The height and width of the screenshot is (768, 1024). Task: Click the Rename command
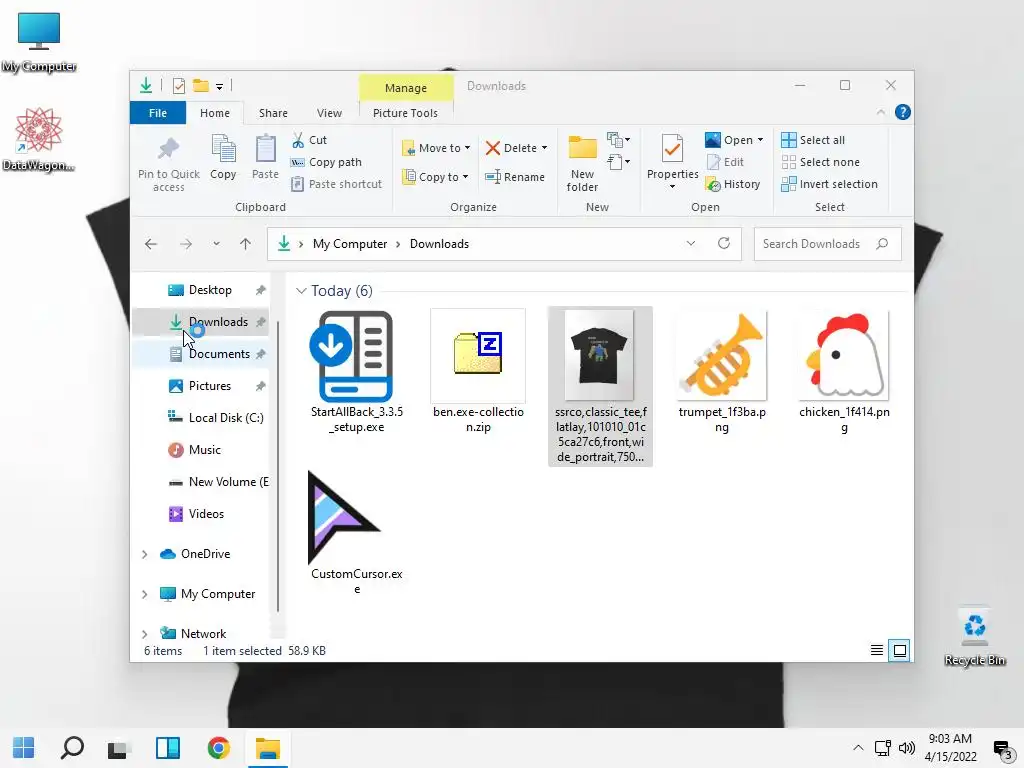515,177
